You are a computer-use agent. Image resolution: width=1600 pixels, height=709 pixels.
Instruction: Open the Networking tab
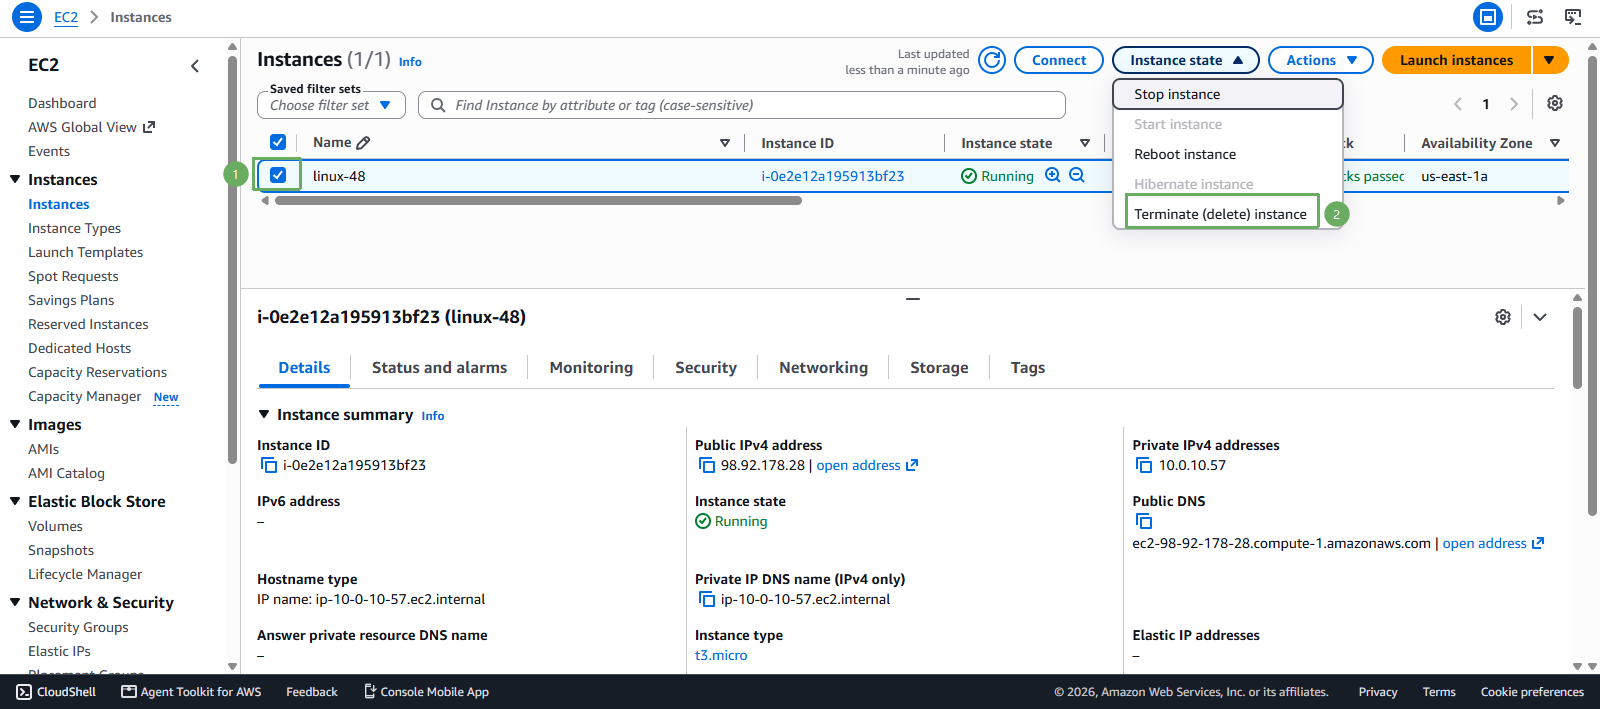(x=823, y=368)
